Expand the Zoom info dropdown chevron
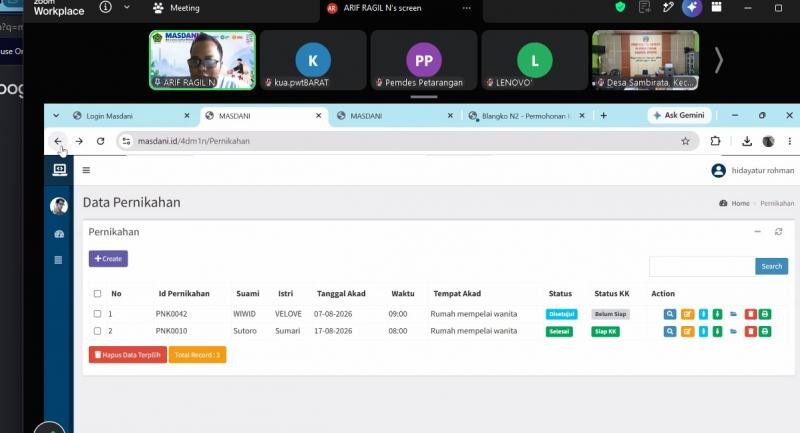This screenshot has height=433, width=800. (127, 8)
